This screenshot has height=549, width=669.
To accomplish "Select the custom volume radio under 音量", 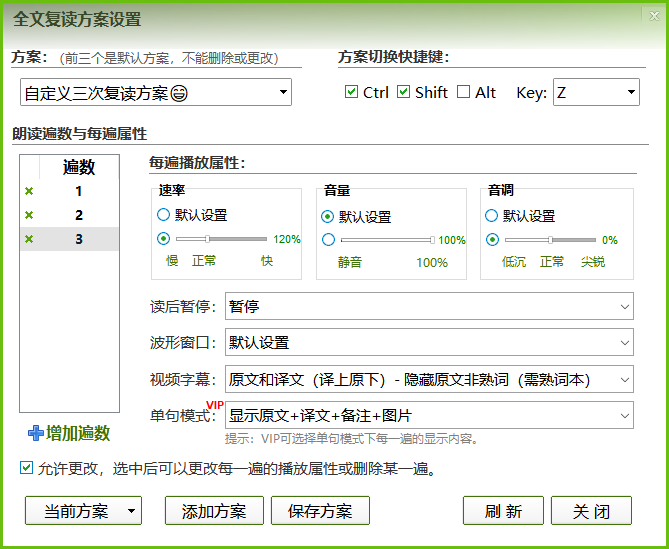I will tap(328, 239).
